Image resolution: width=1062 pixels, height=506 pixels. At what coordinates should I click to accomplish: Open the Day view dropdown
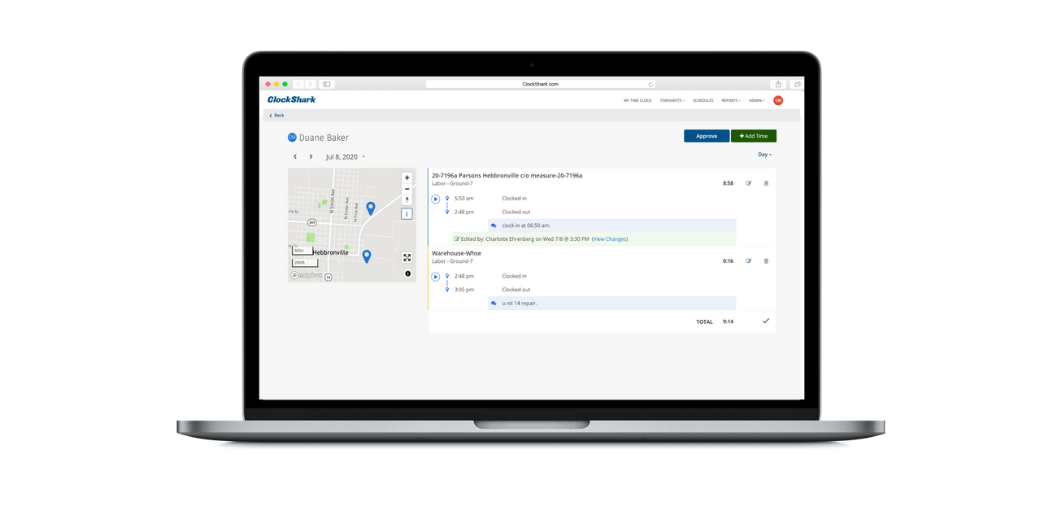(x=765, y=154)
